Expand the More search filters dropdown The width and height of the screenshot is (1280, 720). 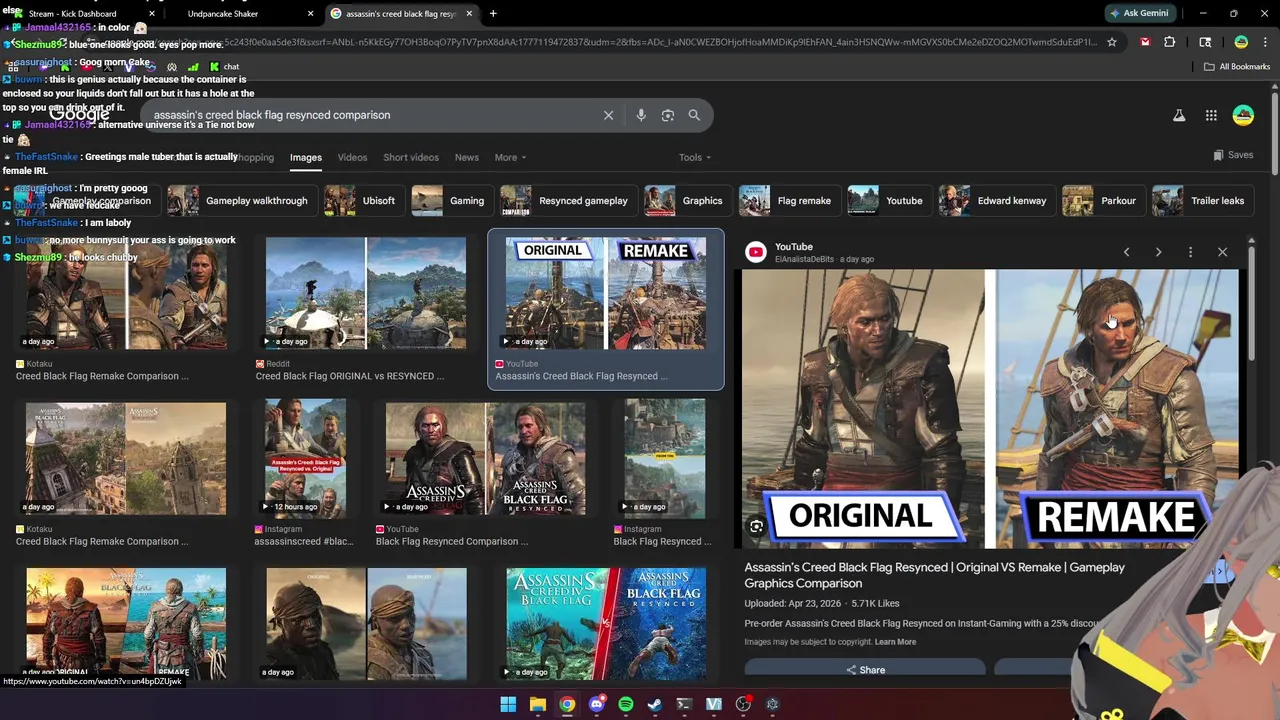click(510, 157)
